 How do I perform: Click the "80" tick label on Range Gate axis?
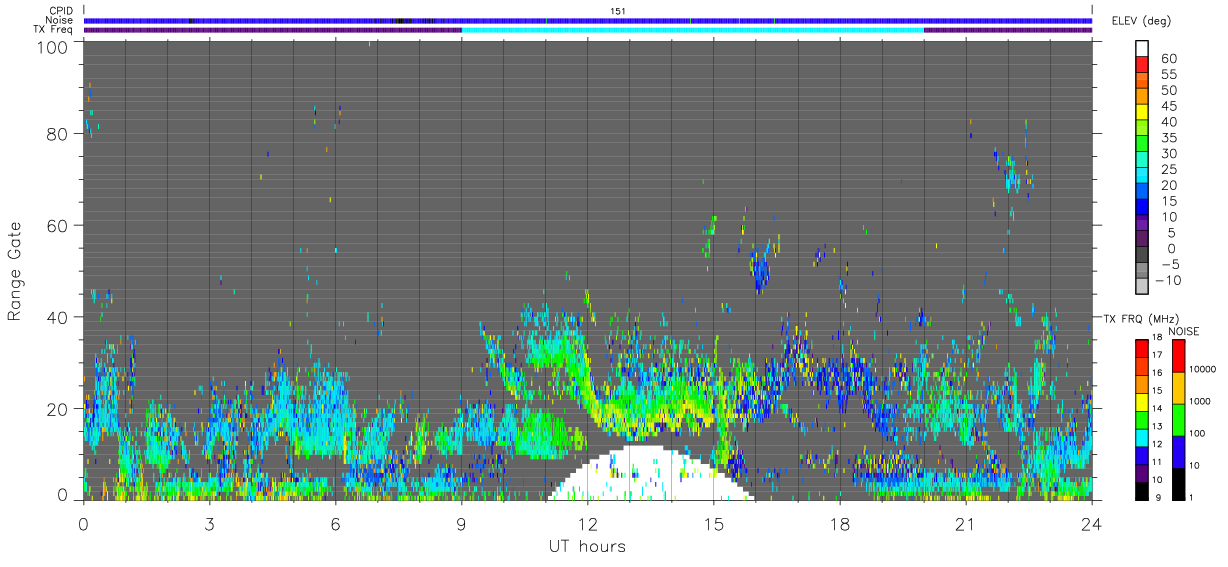click(58, 134)
